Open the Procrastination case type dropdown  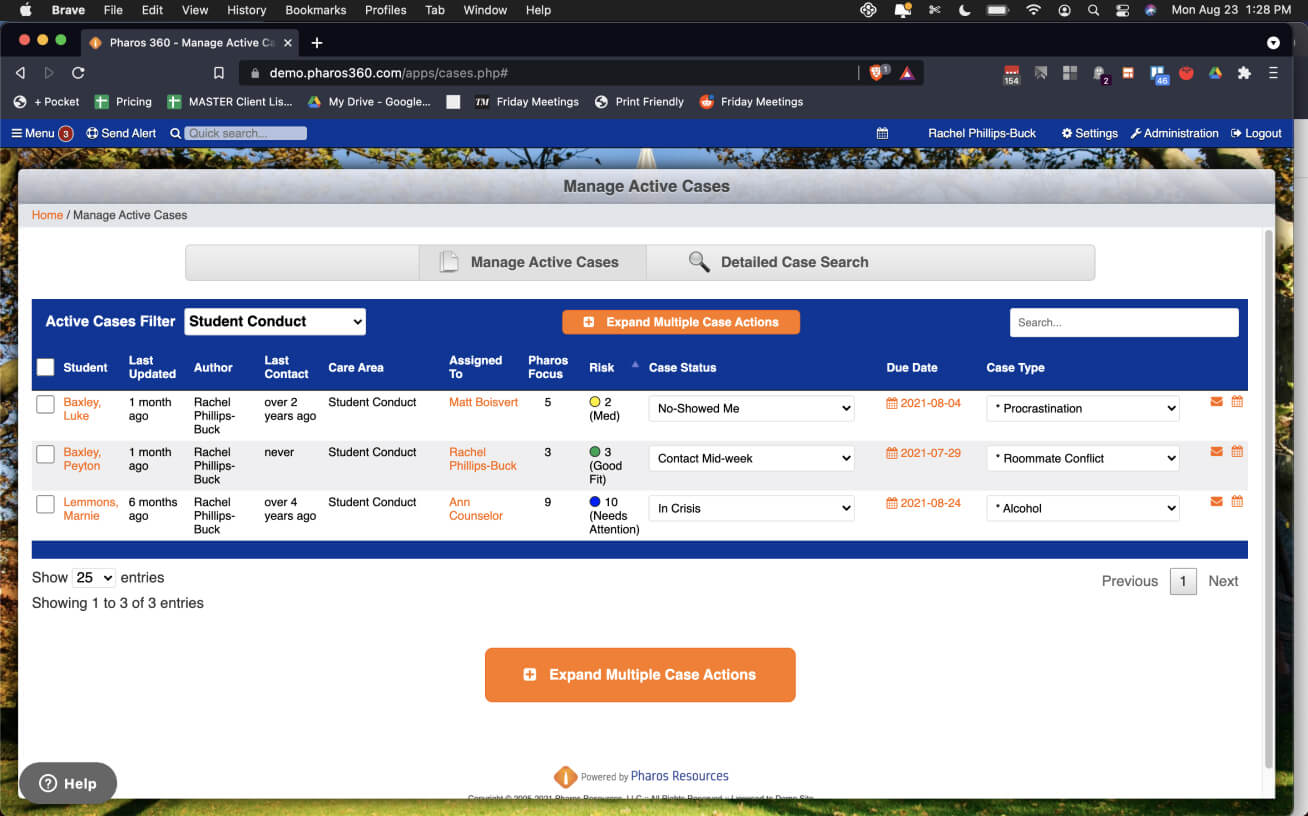pos(1083,408)
